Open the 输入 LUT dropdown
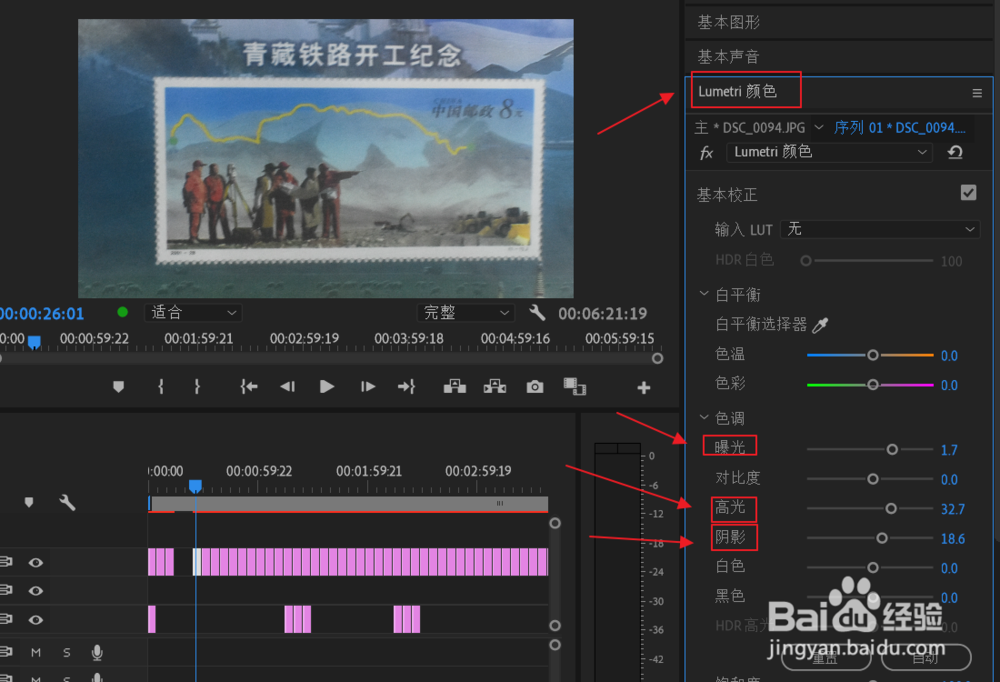The height and width of the screenshot is (682, 1000). point(879,229)
